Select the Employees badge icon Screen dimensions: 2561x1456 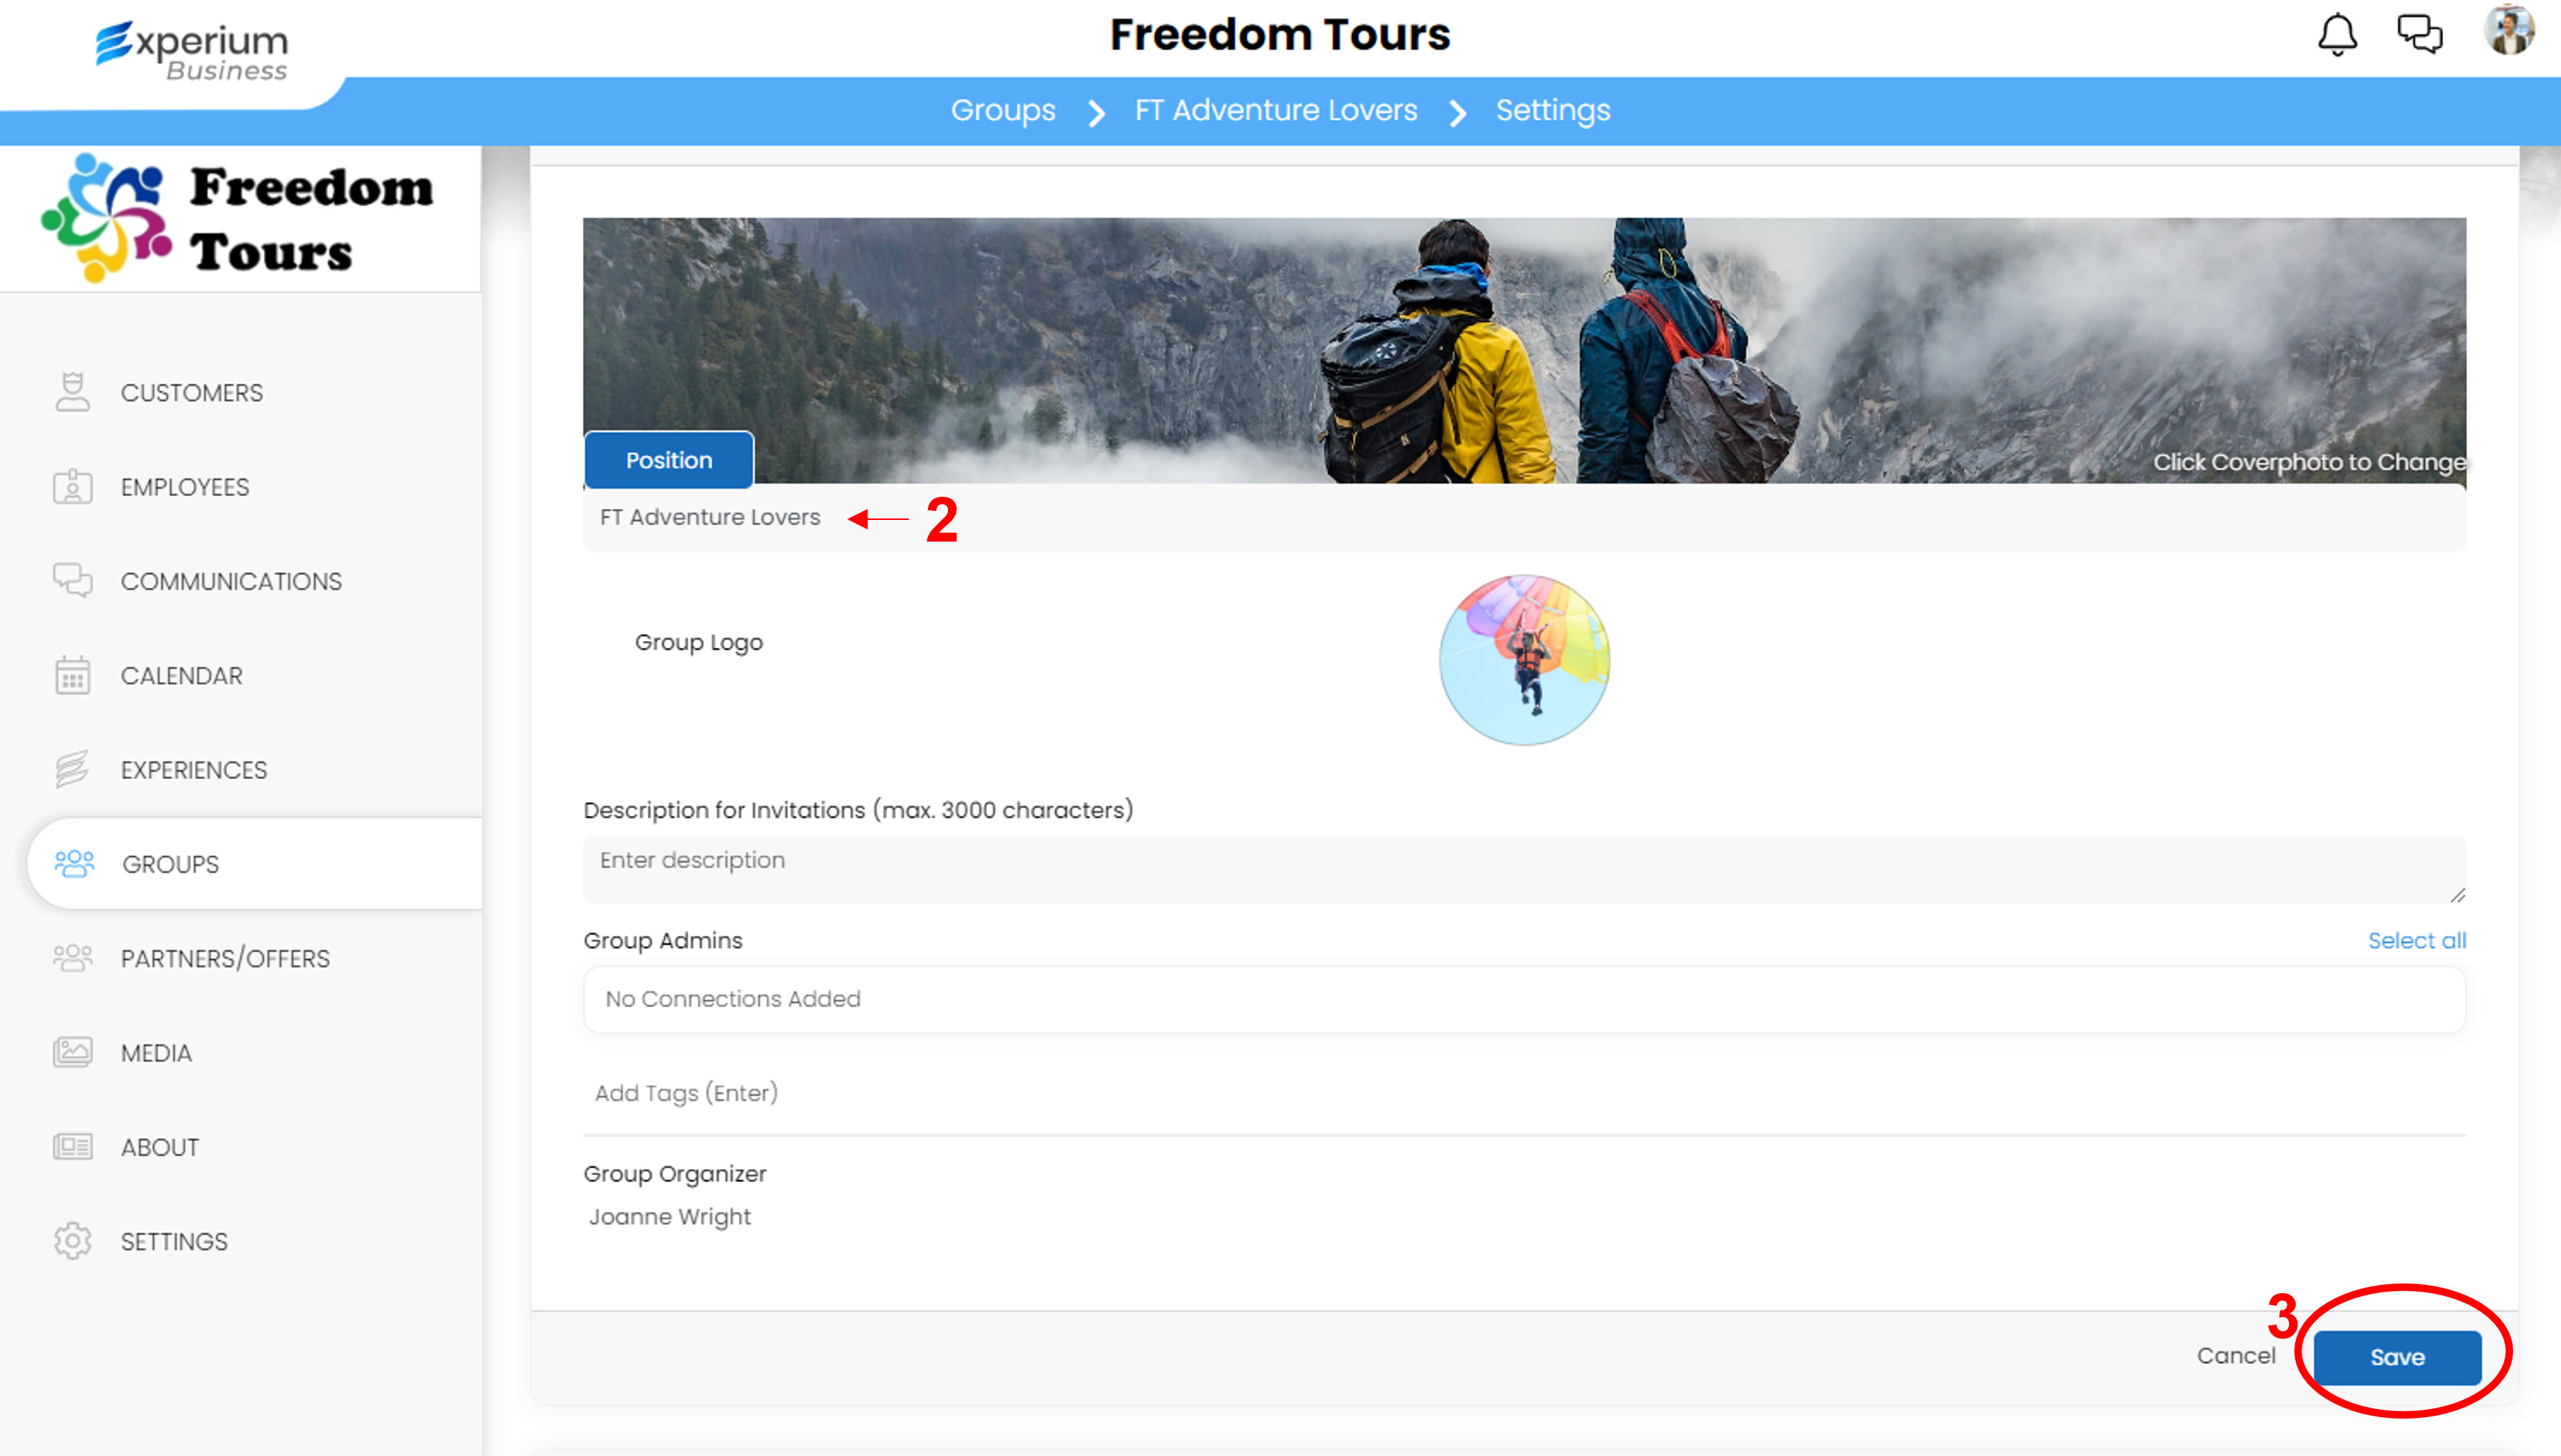click(x=72, y=487)
